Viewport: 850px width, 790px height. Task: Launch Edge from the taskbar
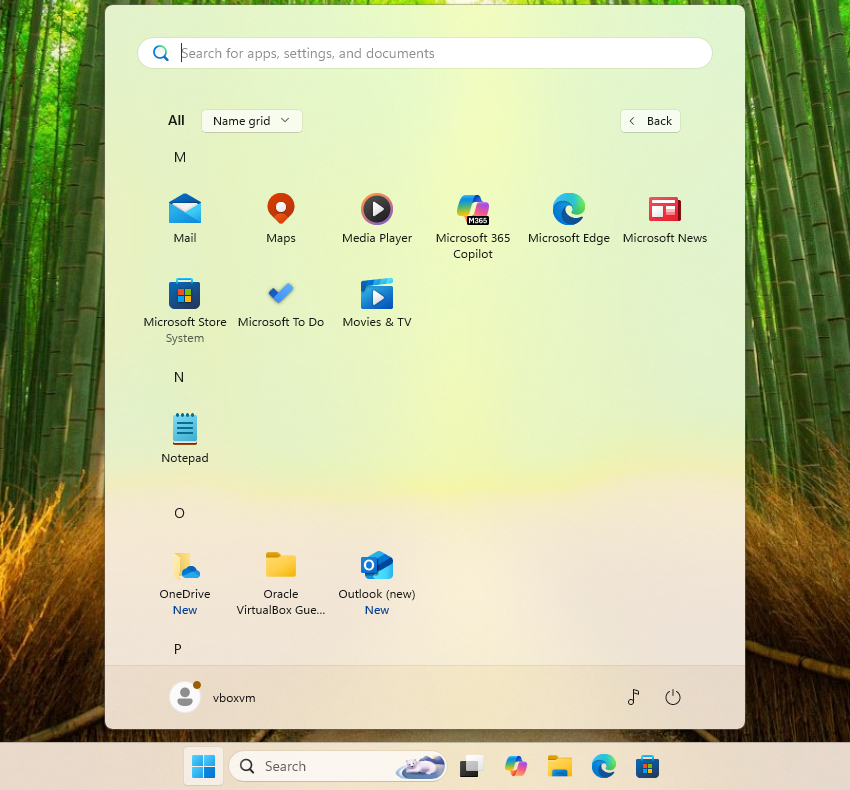coord(603,766)
